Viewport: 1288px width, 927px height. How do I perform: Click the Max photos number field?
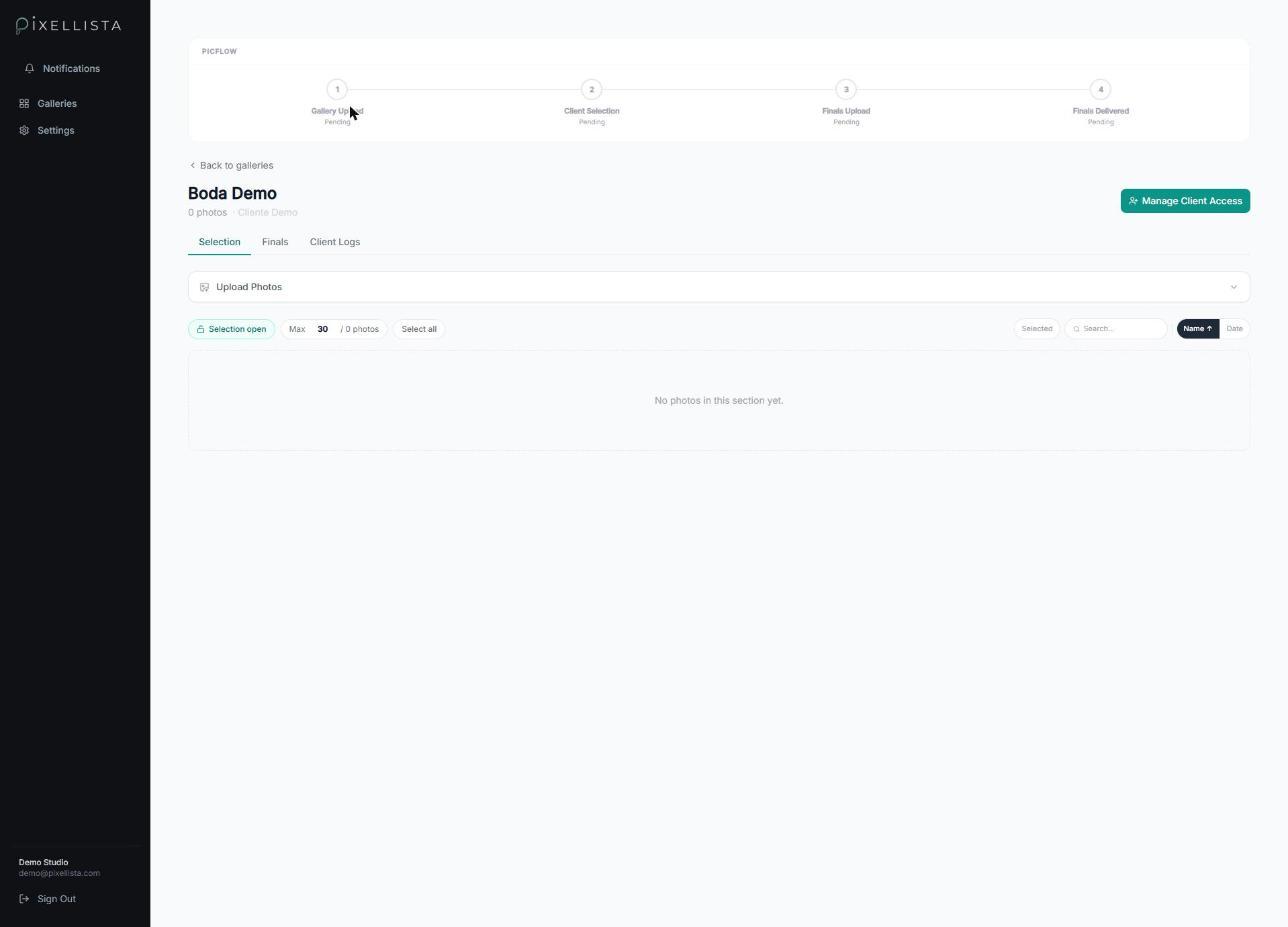[x=323, y=329]
